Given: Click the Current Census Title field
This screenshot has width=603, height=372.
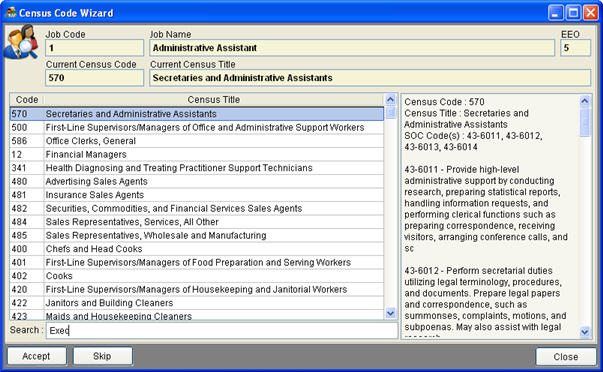Looking at the screenshot, I should (370, 78).
